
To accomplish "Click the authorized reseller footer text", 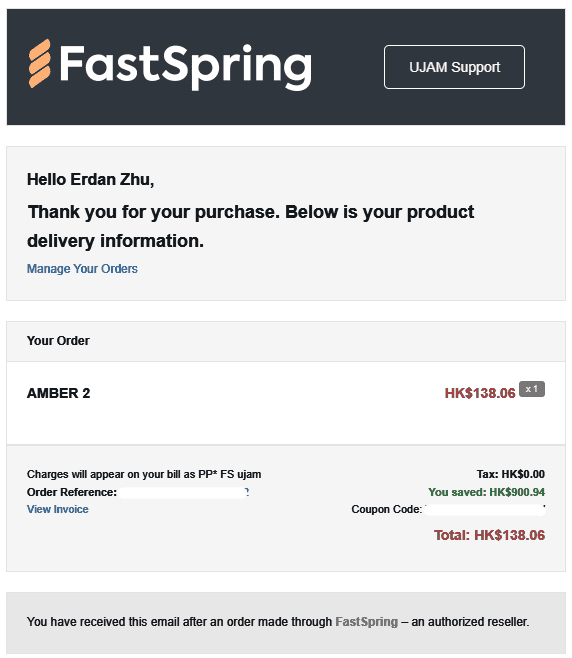I will [278, 621].
